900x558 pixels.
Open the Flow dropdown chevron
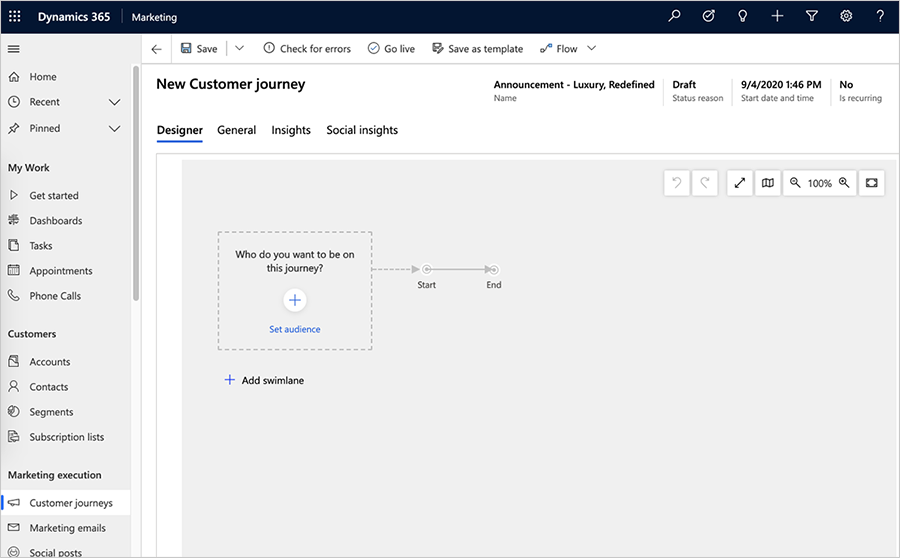(x=592, y=49)
